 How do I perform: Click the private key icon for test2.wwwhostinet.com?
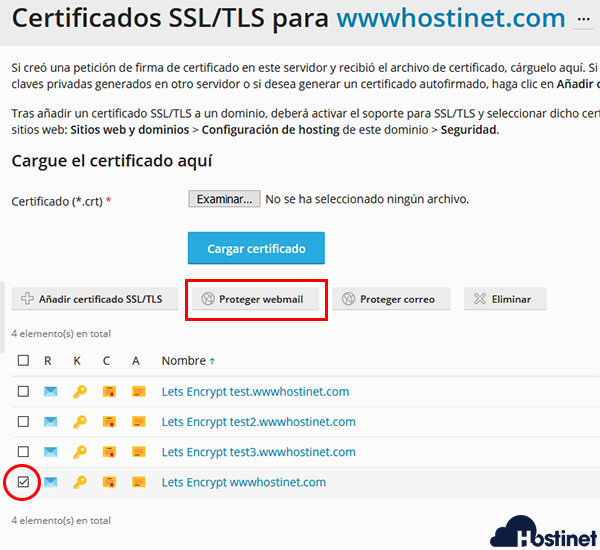pos(80,422)
